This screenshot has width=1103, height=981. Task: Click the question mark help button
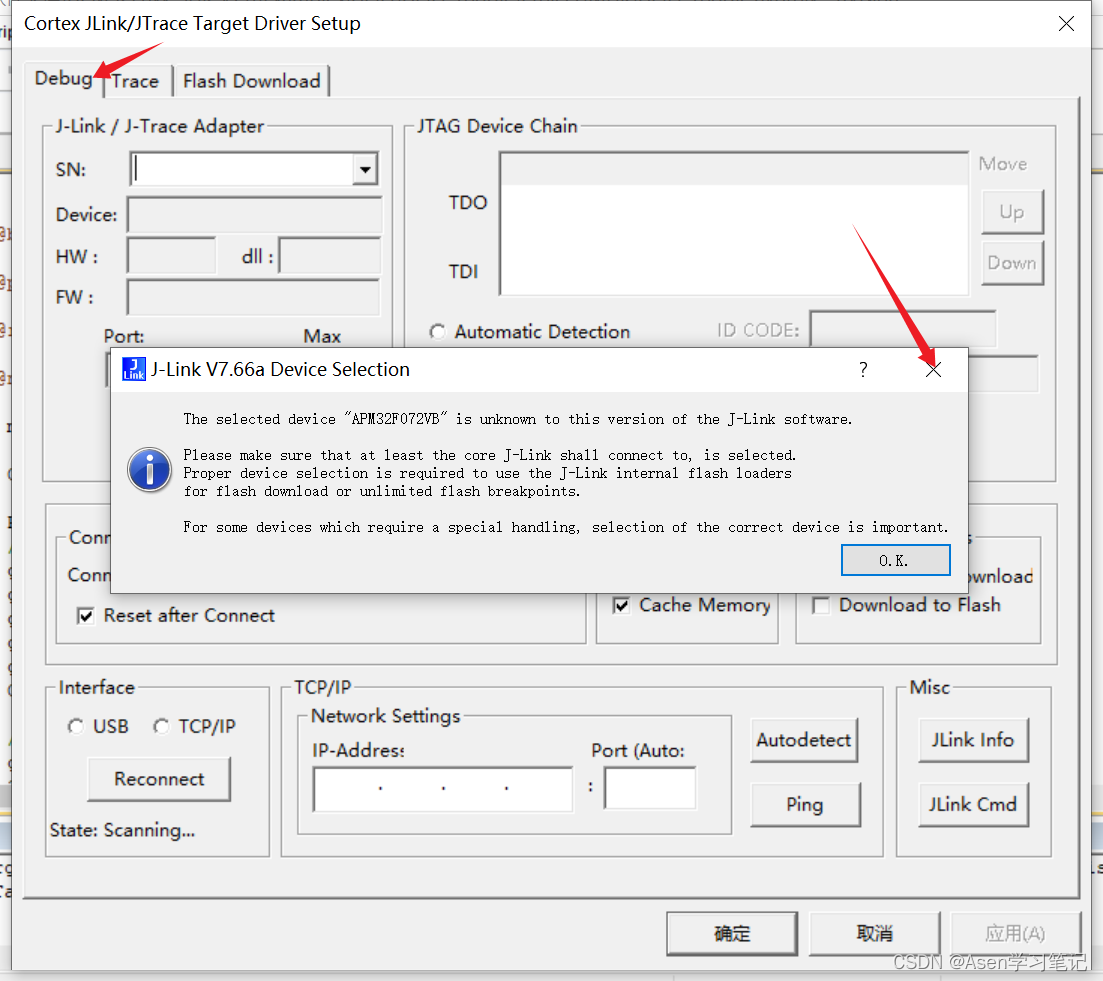pos(863,370)
